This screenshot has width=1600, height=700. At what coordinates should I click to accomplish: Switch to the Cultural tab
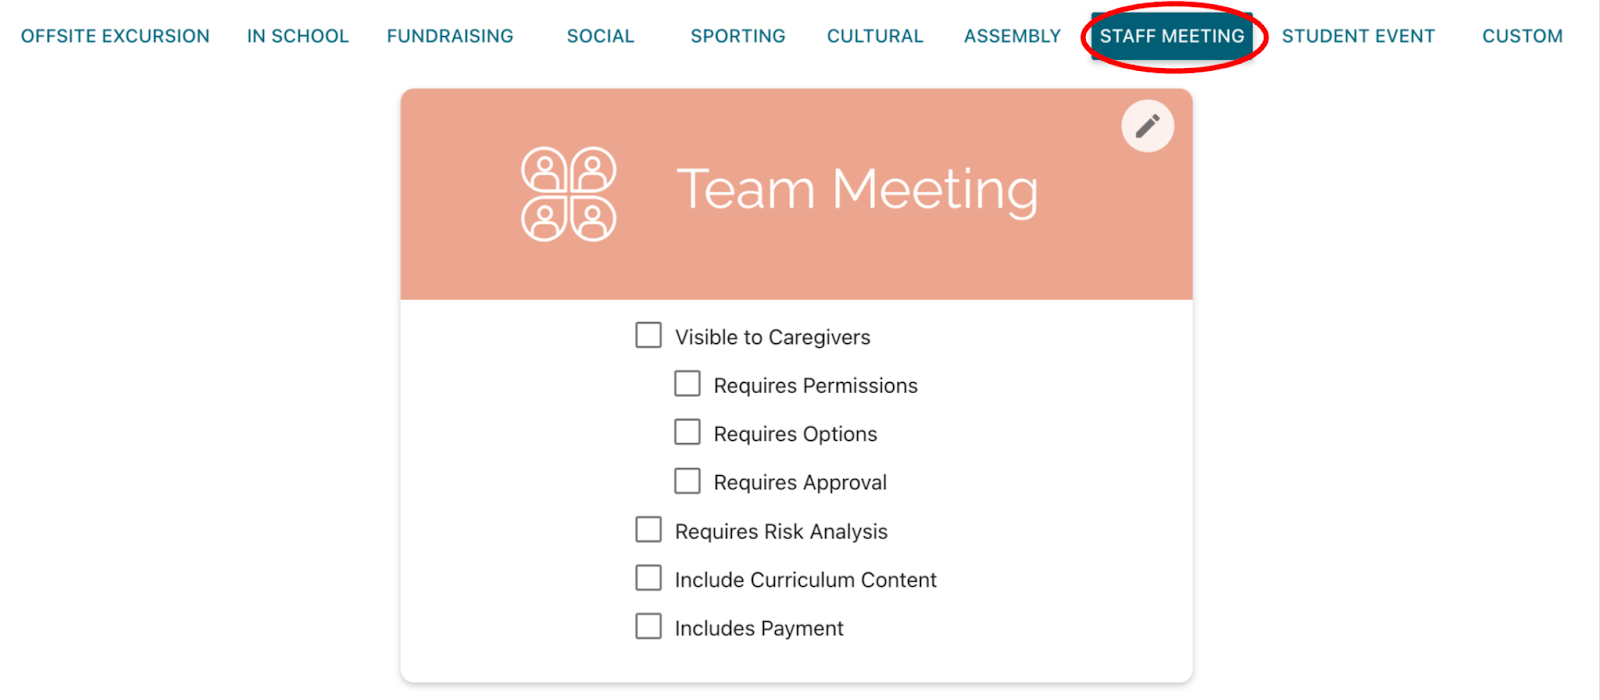pyautogui.click(x=875, y=36)
